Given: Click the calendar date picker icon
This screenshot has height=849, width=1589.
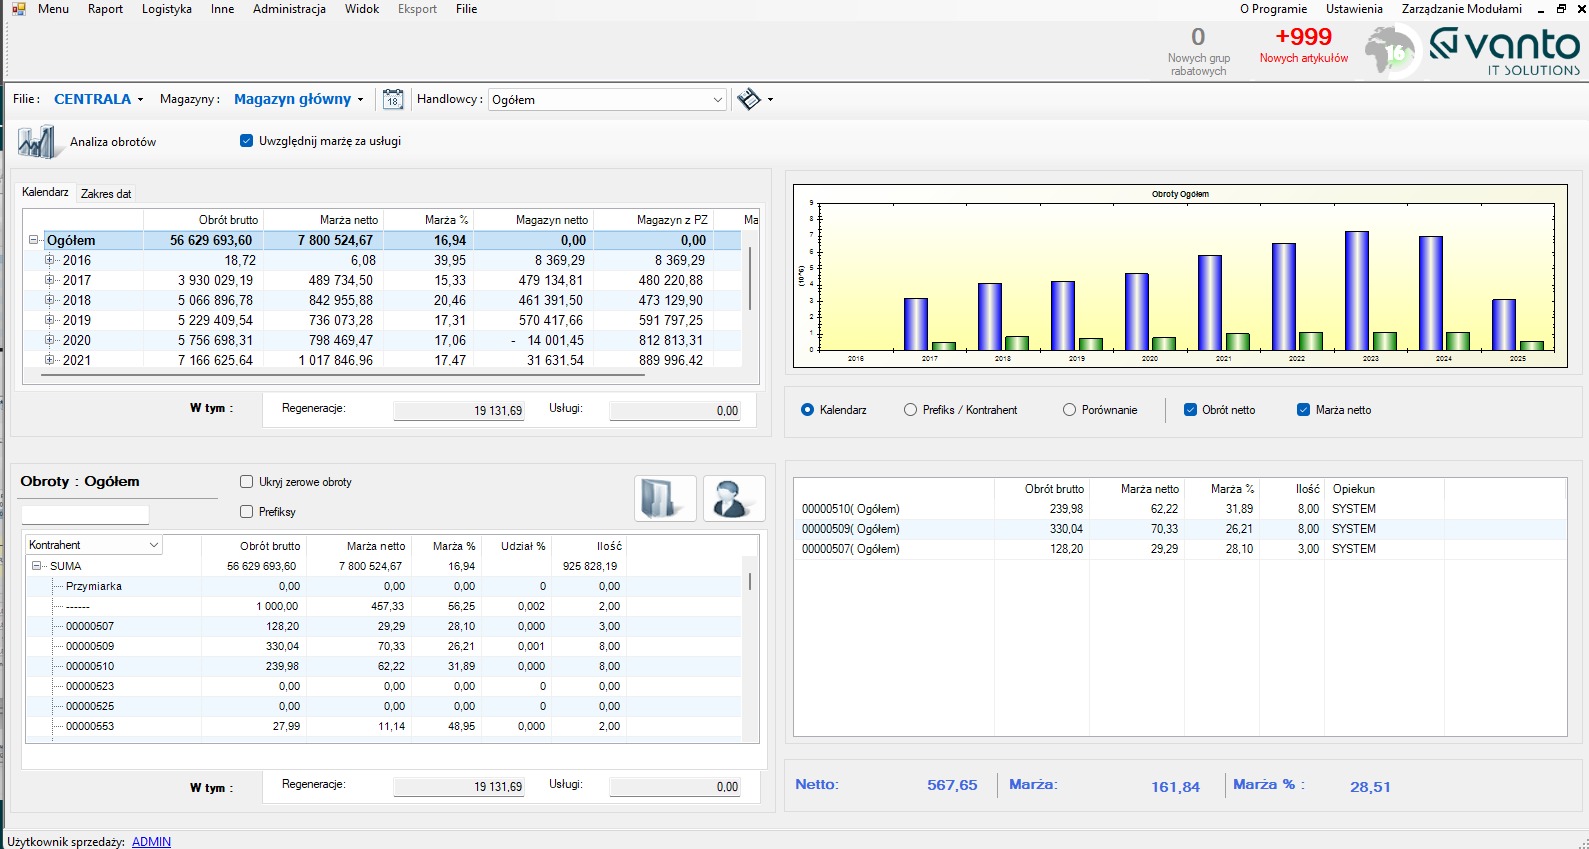Looking at the screenshot, I should coord(393,99).
